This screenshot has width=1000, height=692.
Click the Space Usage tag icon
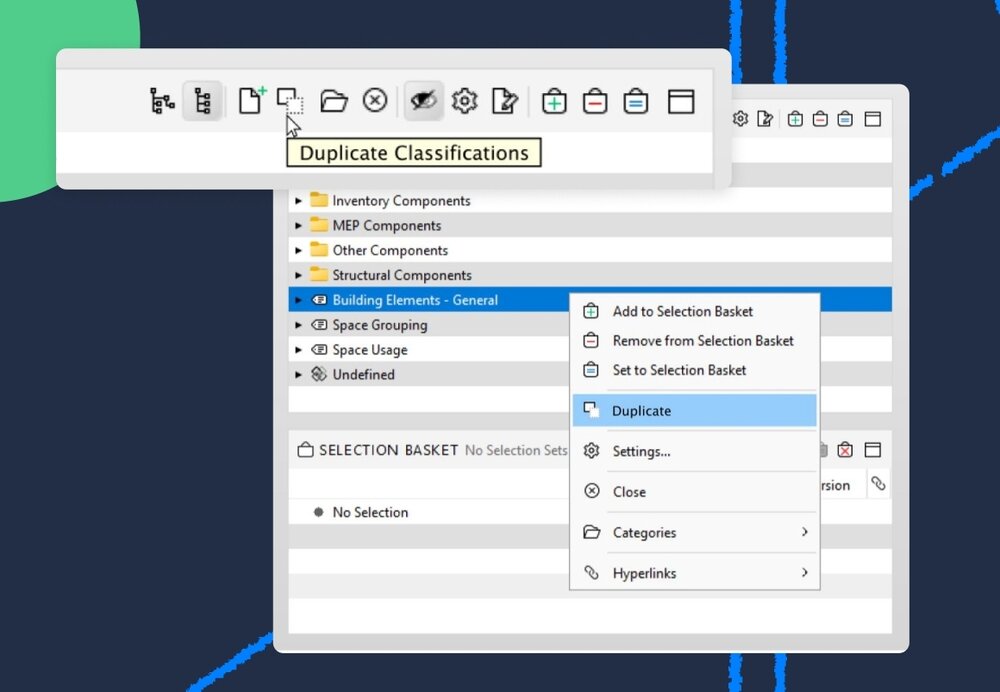pyautogui.click(x=319, y=350)
